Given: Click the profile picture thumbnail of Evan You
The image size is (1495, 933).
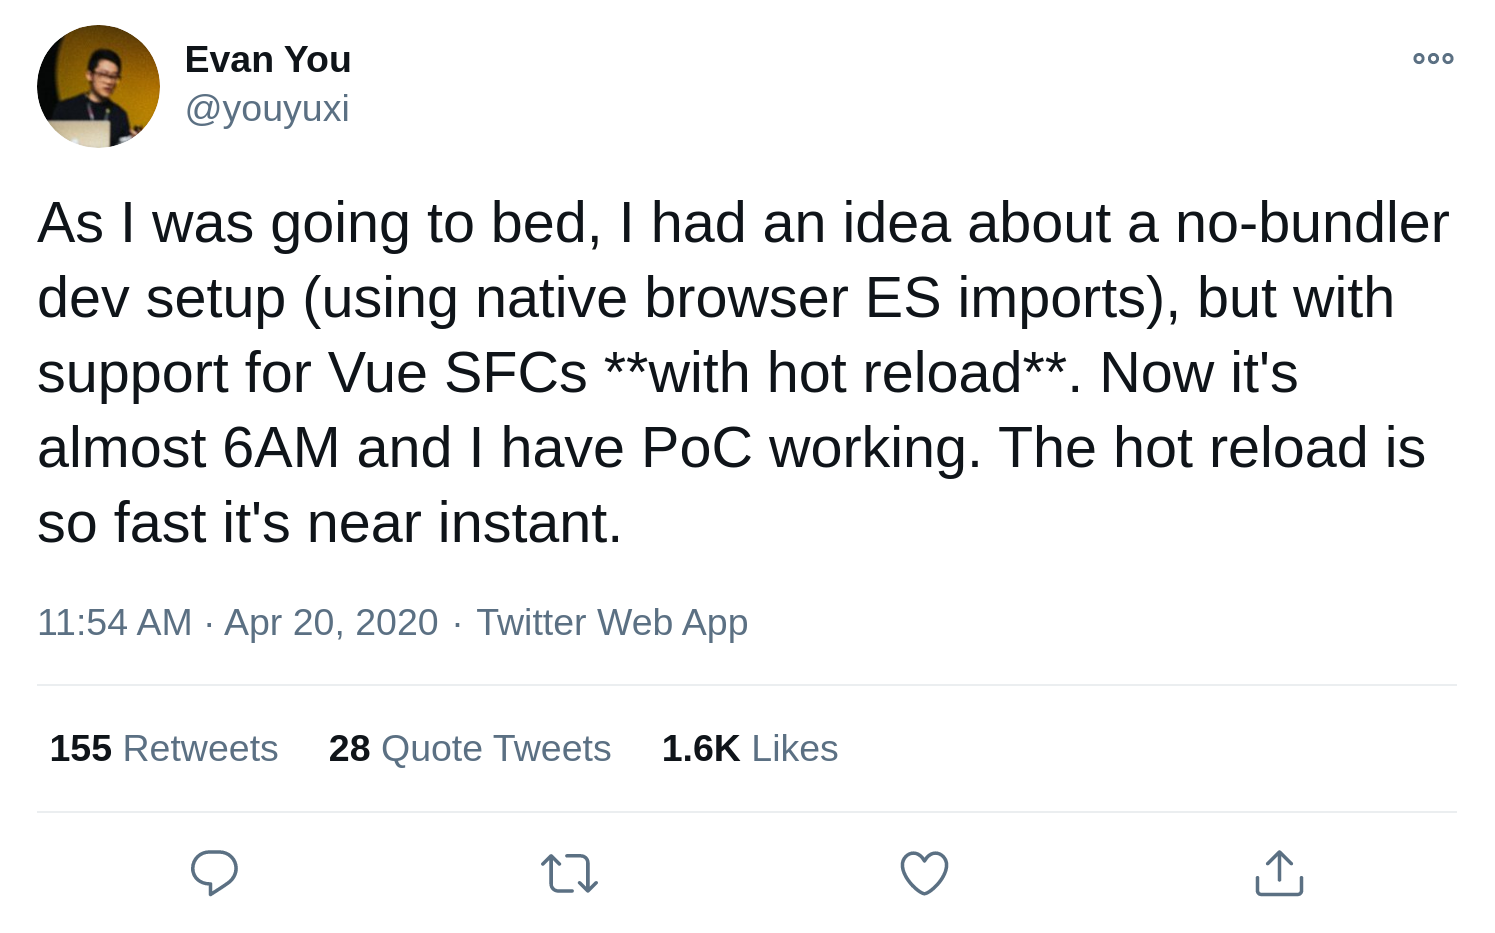Looking at the screenshot, I should 98,86.
